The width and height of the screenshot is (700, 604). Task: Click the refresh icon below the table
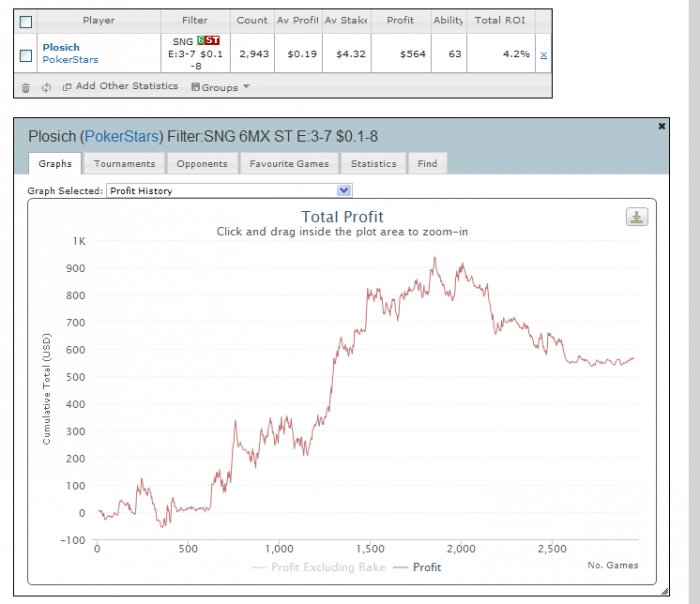pos(46,87)
